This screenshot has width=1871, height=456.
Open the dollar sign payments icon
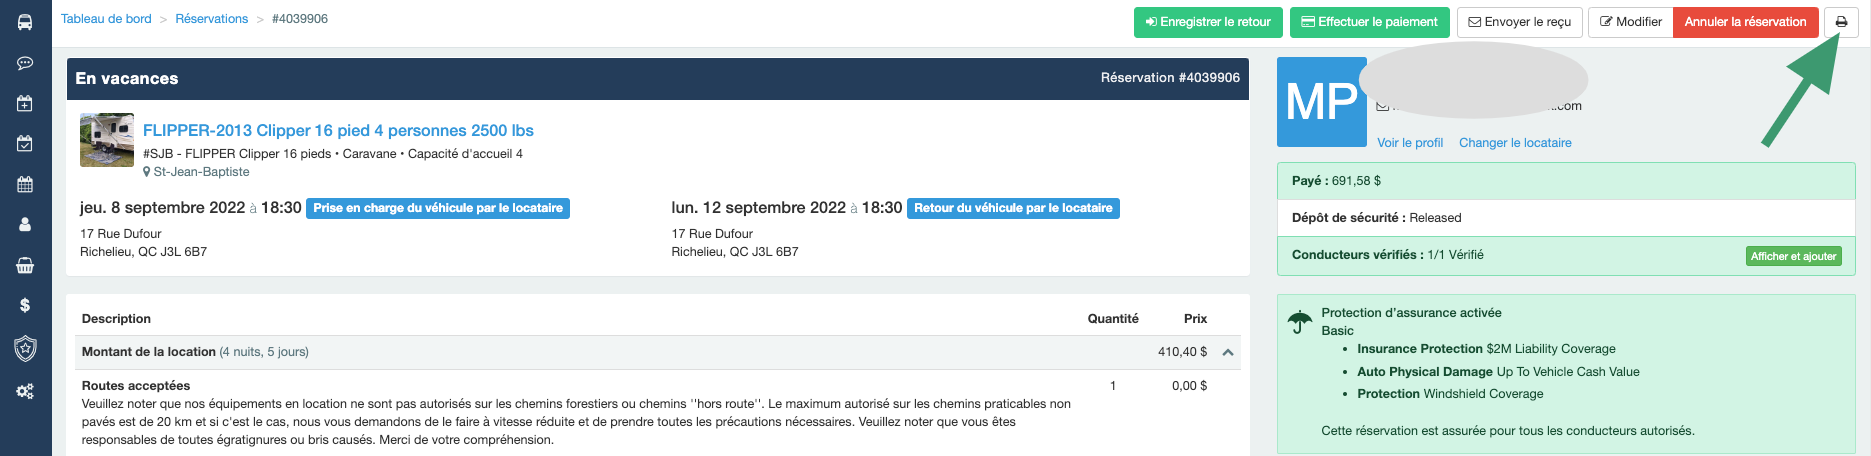[x=25, y=305]
